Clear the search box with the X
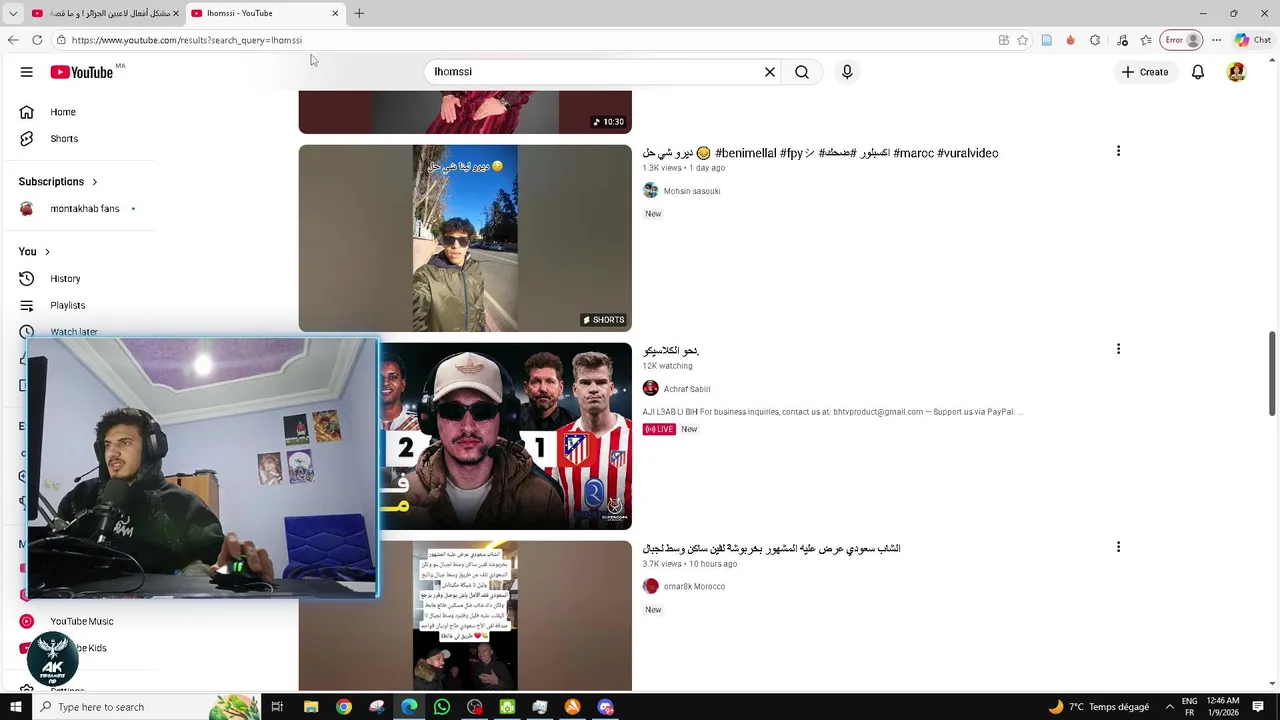1280x720 pixels. [770, 72]
